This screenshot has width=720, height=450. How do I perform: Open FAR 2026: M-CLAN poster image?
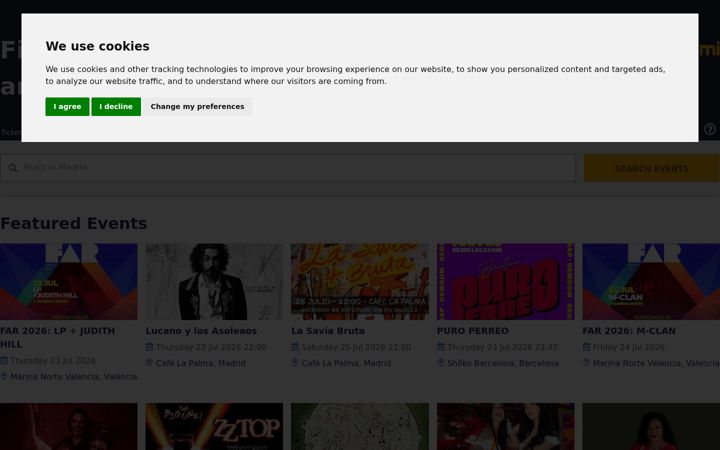click(x=651, y=281)
